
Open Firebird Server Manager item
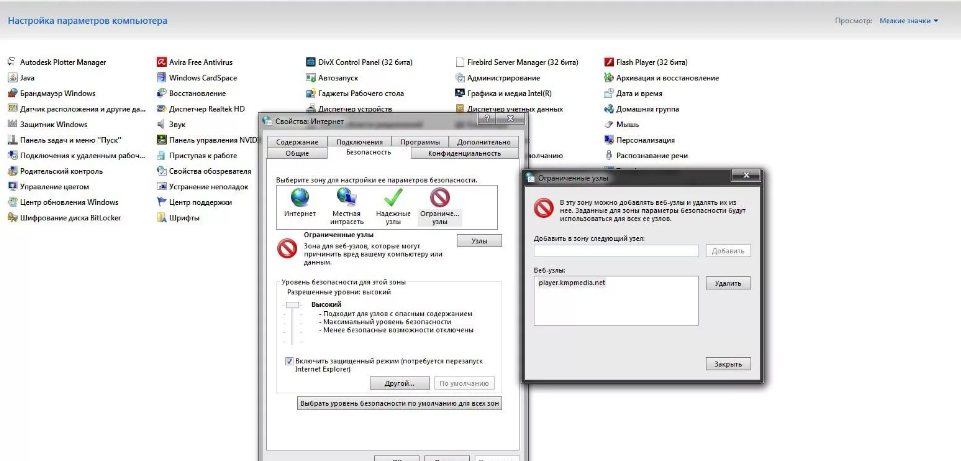click(510, 62)
